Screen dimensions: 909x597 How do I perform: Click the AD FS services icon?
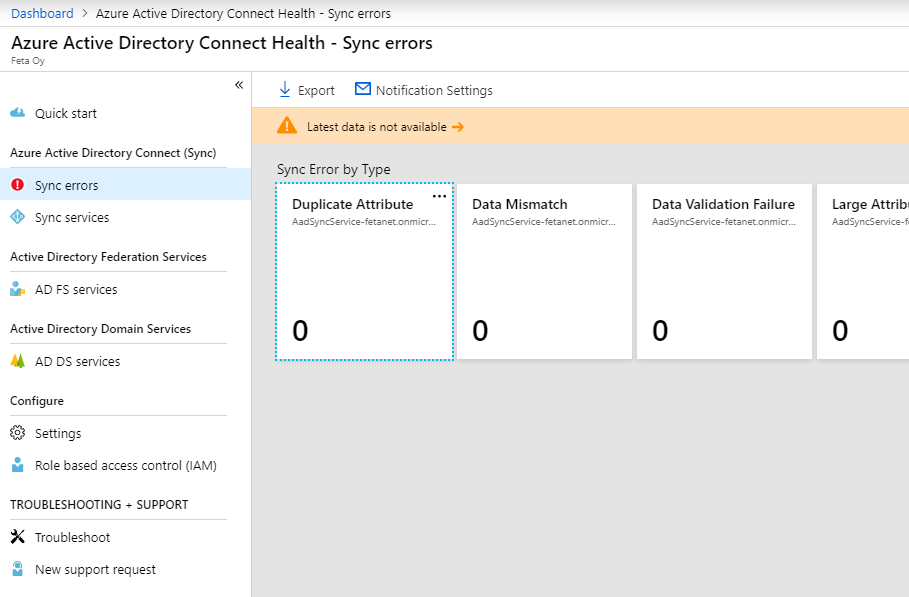coord(17,289)
